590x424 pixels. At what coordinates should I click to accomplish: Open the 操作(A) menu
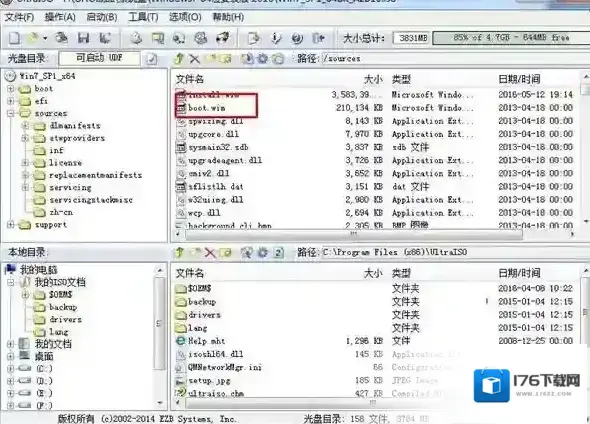tap(60, 17)
